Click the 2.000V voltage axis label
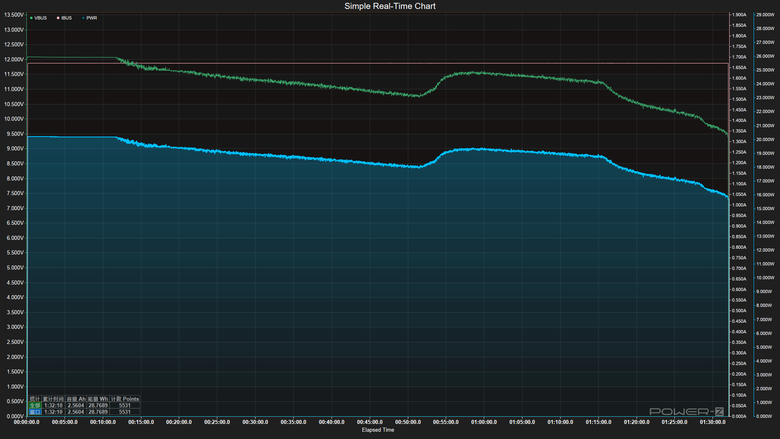 (14, 357)
